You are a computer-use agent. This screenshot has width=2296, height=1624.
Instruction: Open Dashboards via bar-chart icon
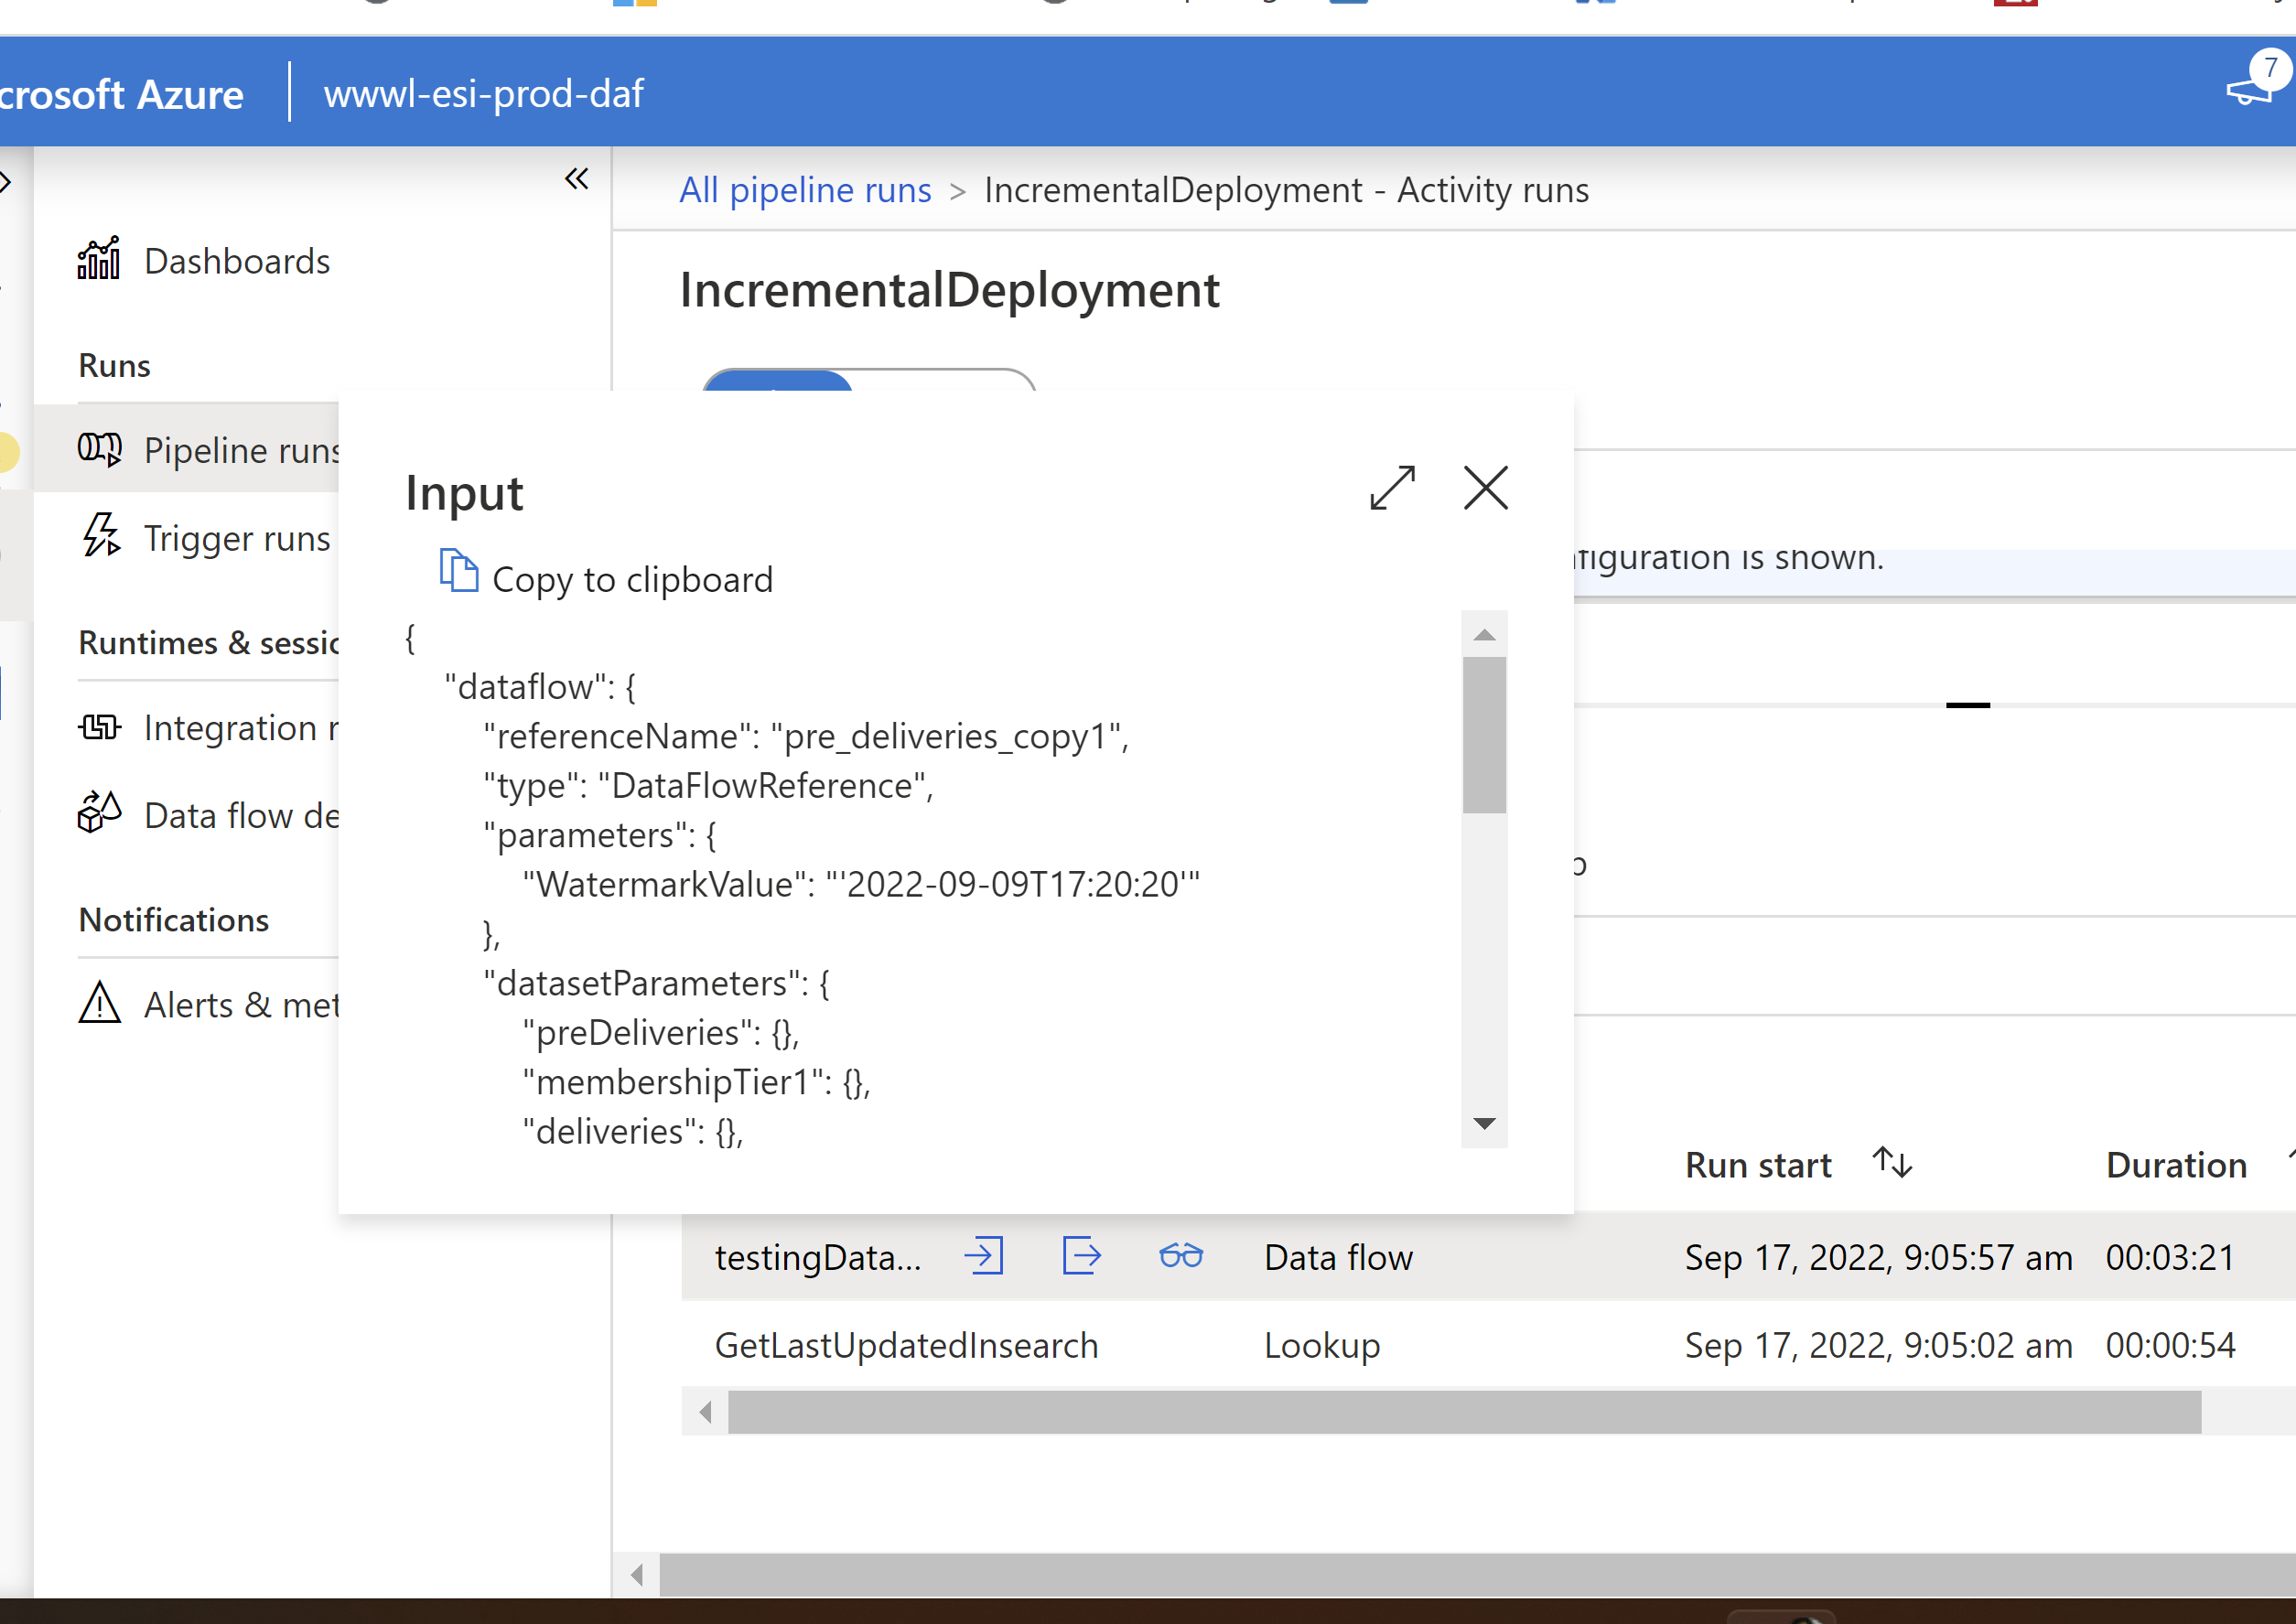98,259
